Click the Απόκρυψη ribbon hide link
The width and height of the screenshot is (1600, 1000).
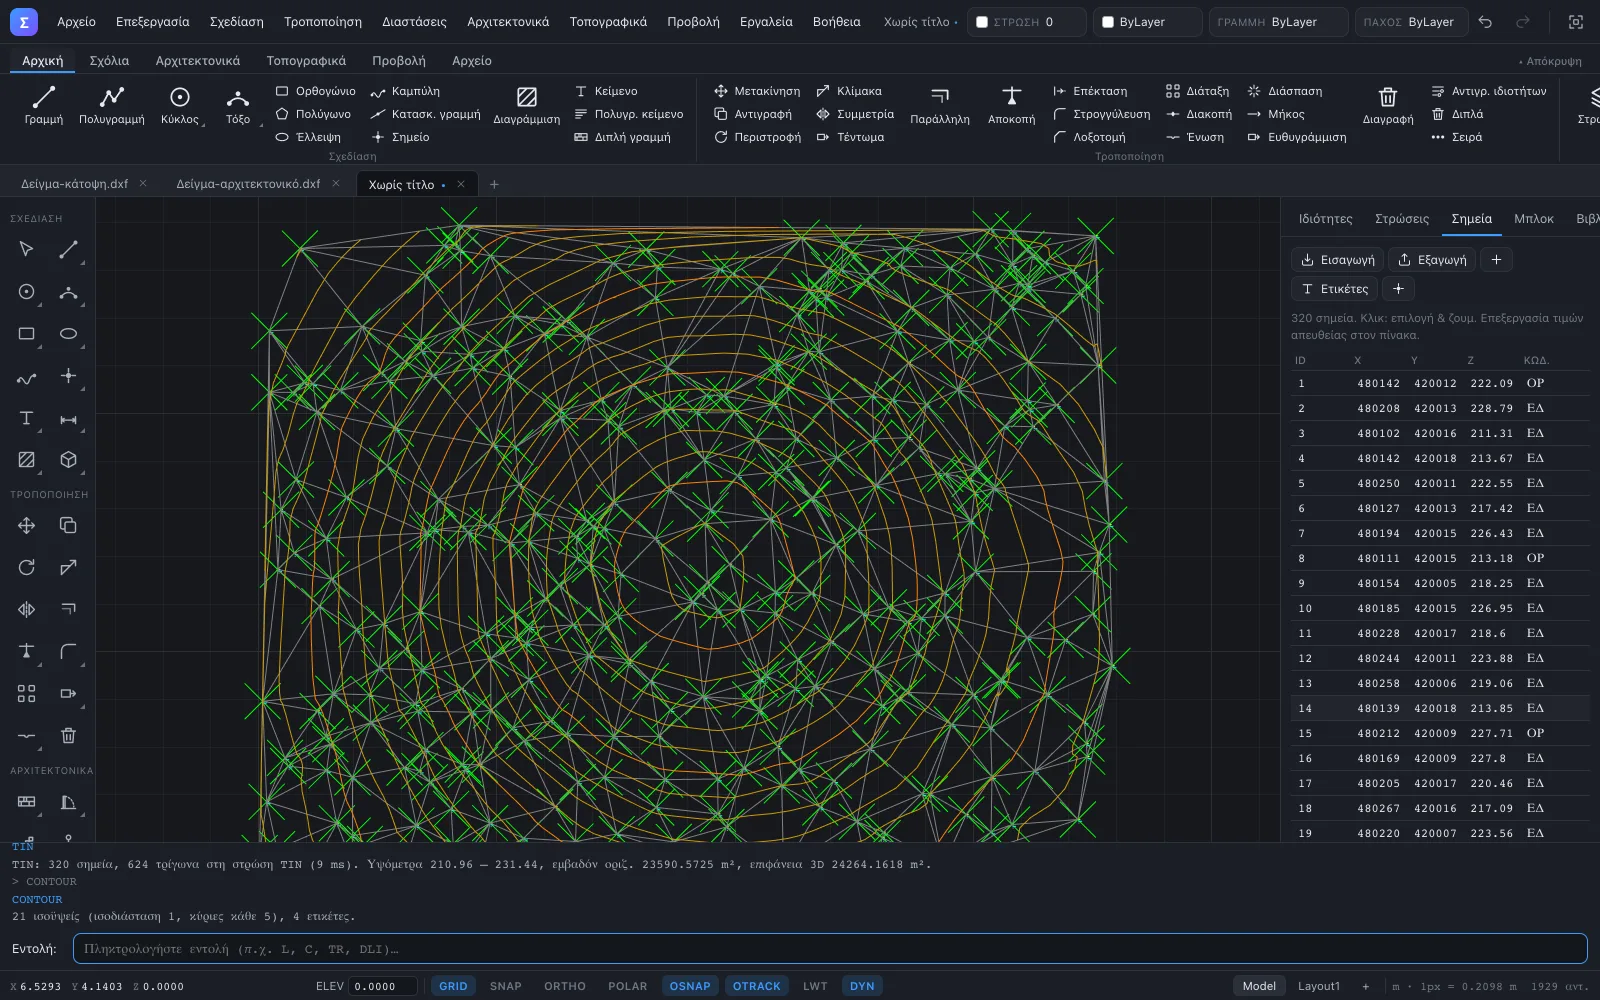coord(1551,61)
